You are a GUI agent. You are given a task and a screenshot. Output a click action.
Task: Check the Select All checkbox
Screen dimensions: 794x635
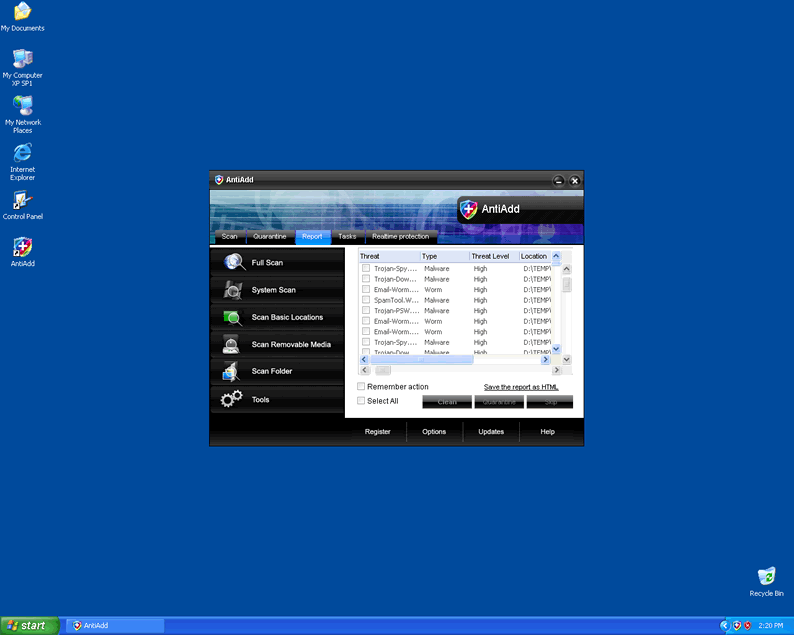(x=362, y=401)
